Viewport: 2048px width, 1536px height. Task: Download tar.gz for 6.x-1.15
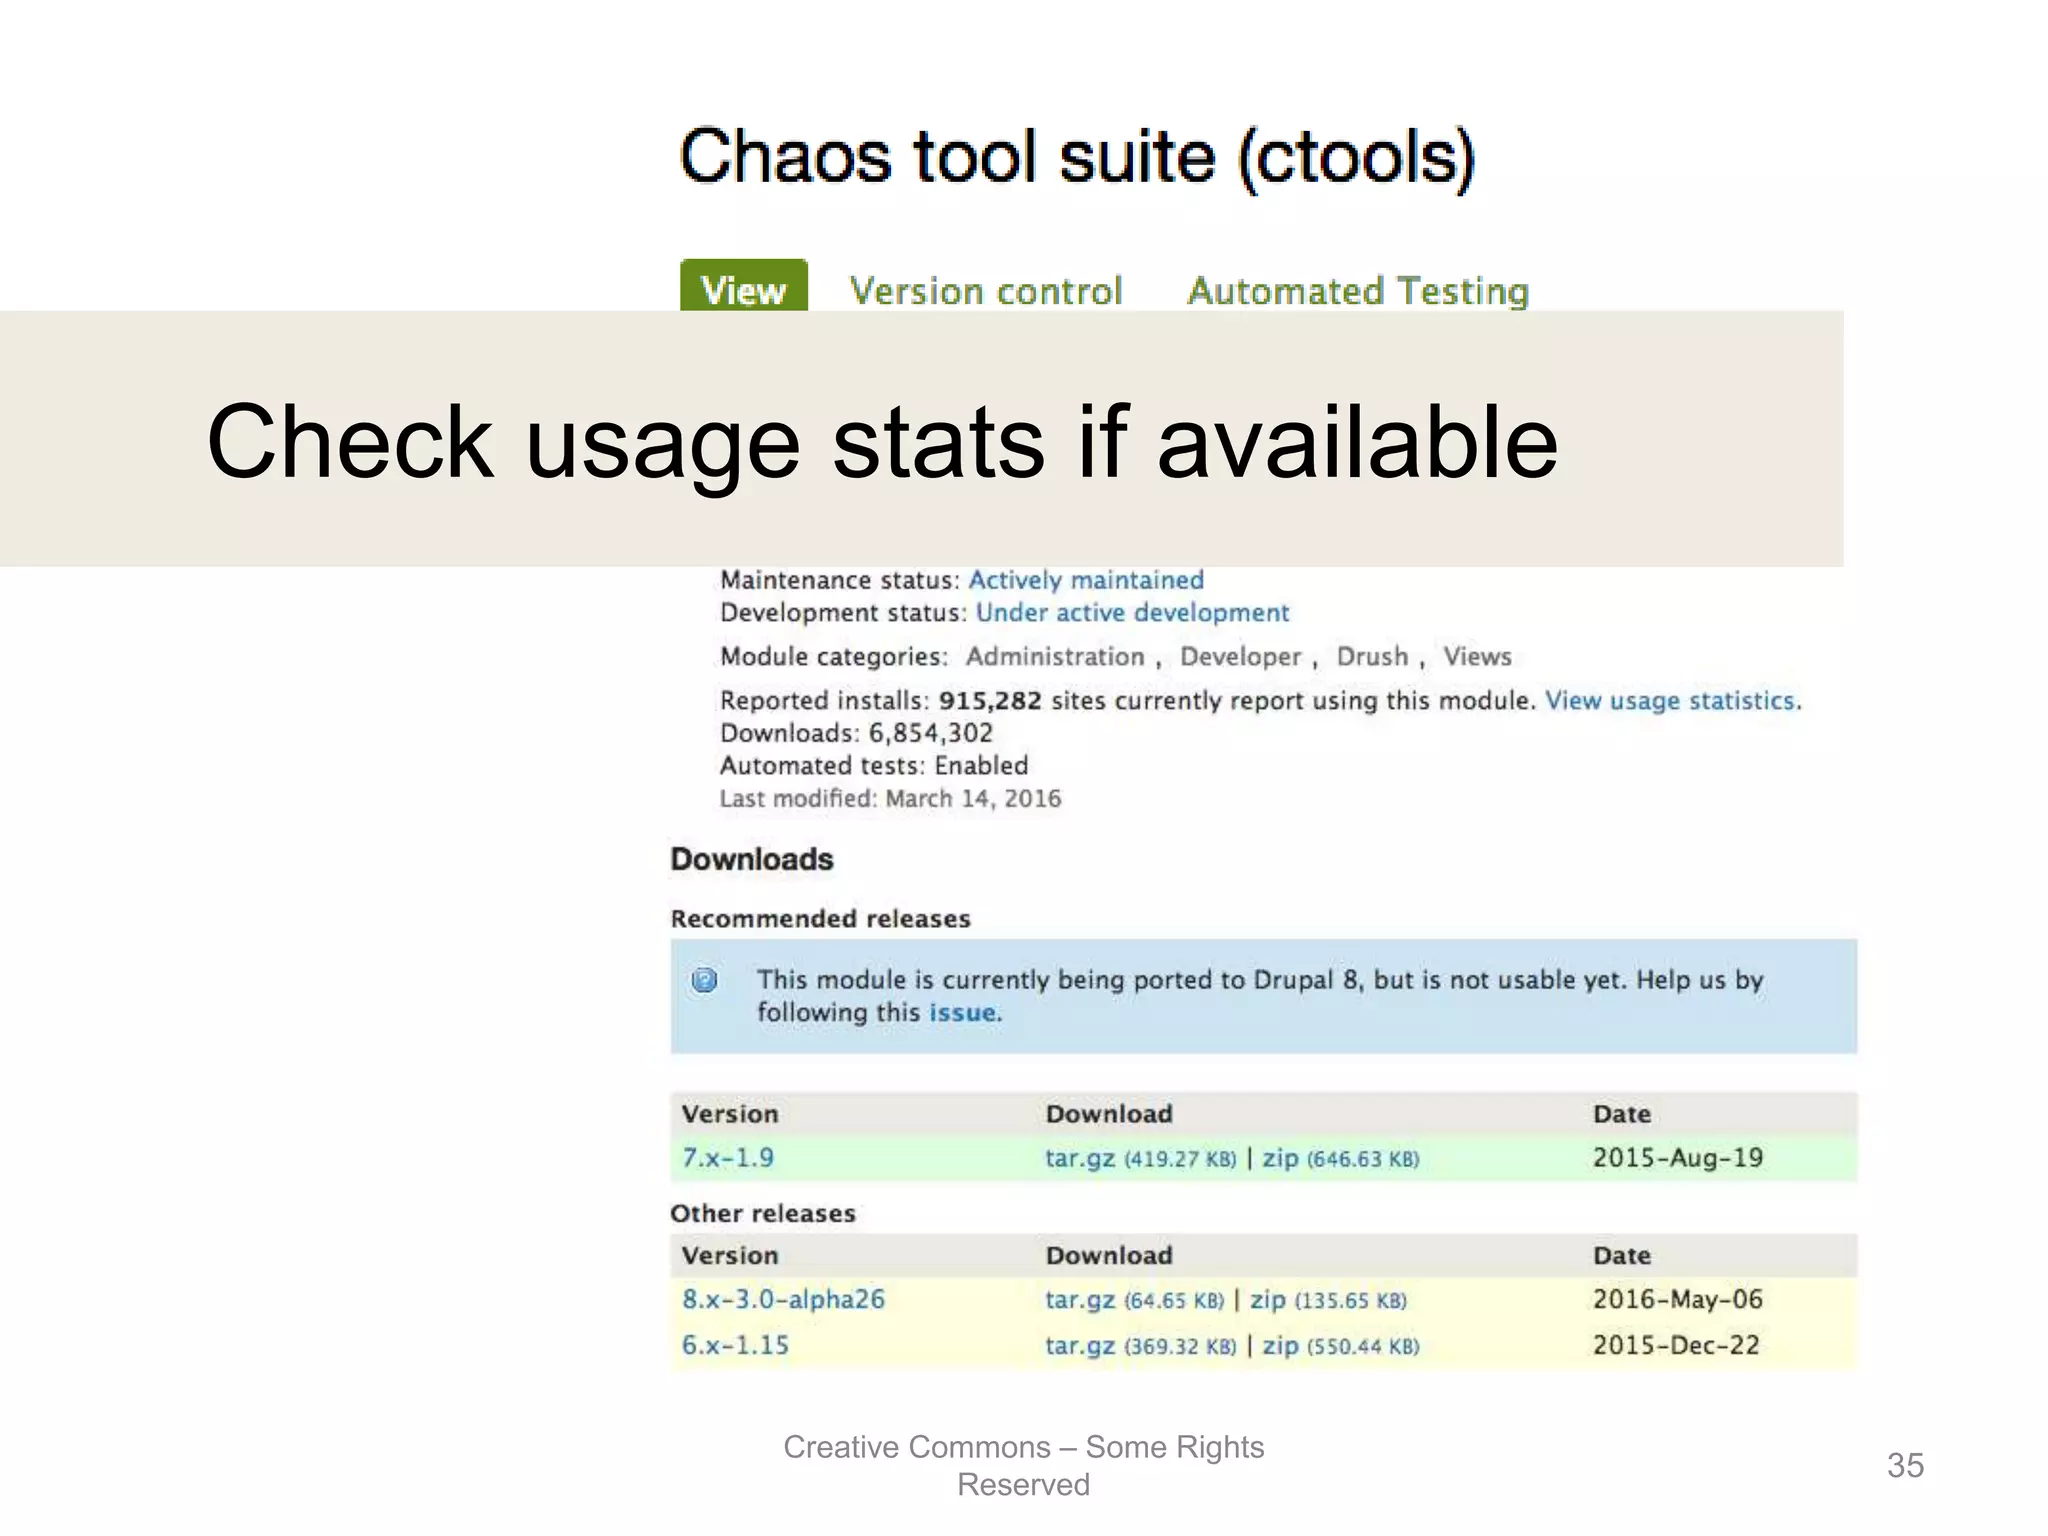(x=1080, y=1346)
